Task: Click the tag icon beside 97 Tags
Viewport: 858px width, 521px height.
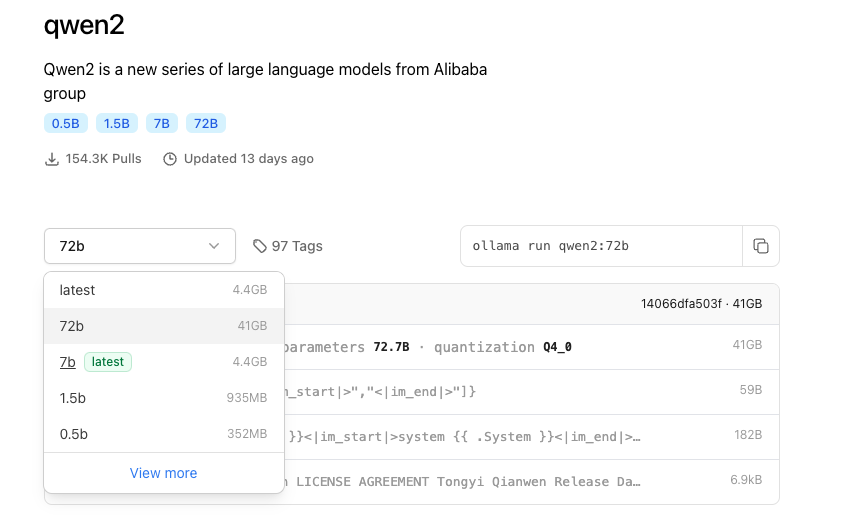Action: (x=260, y=246)
